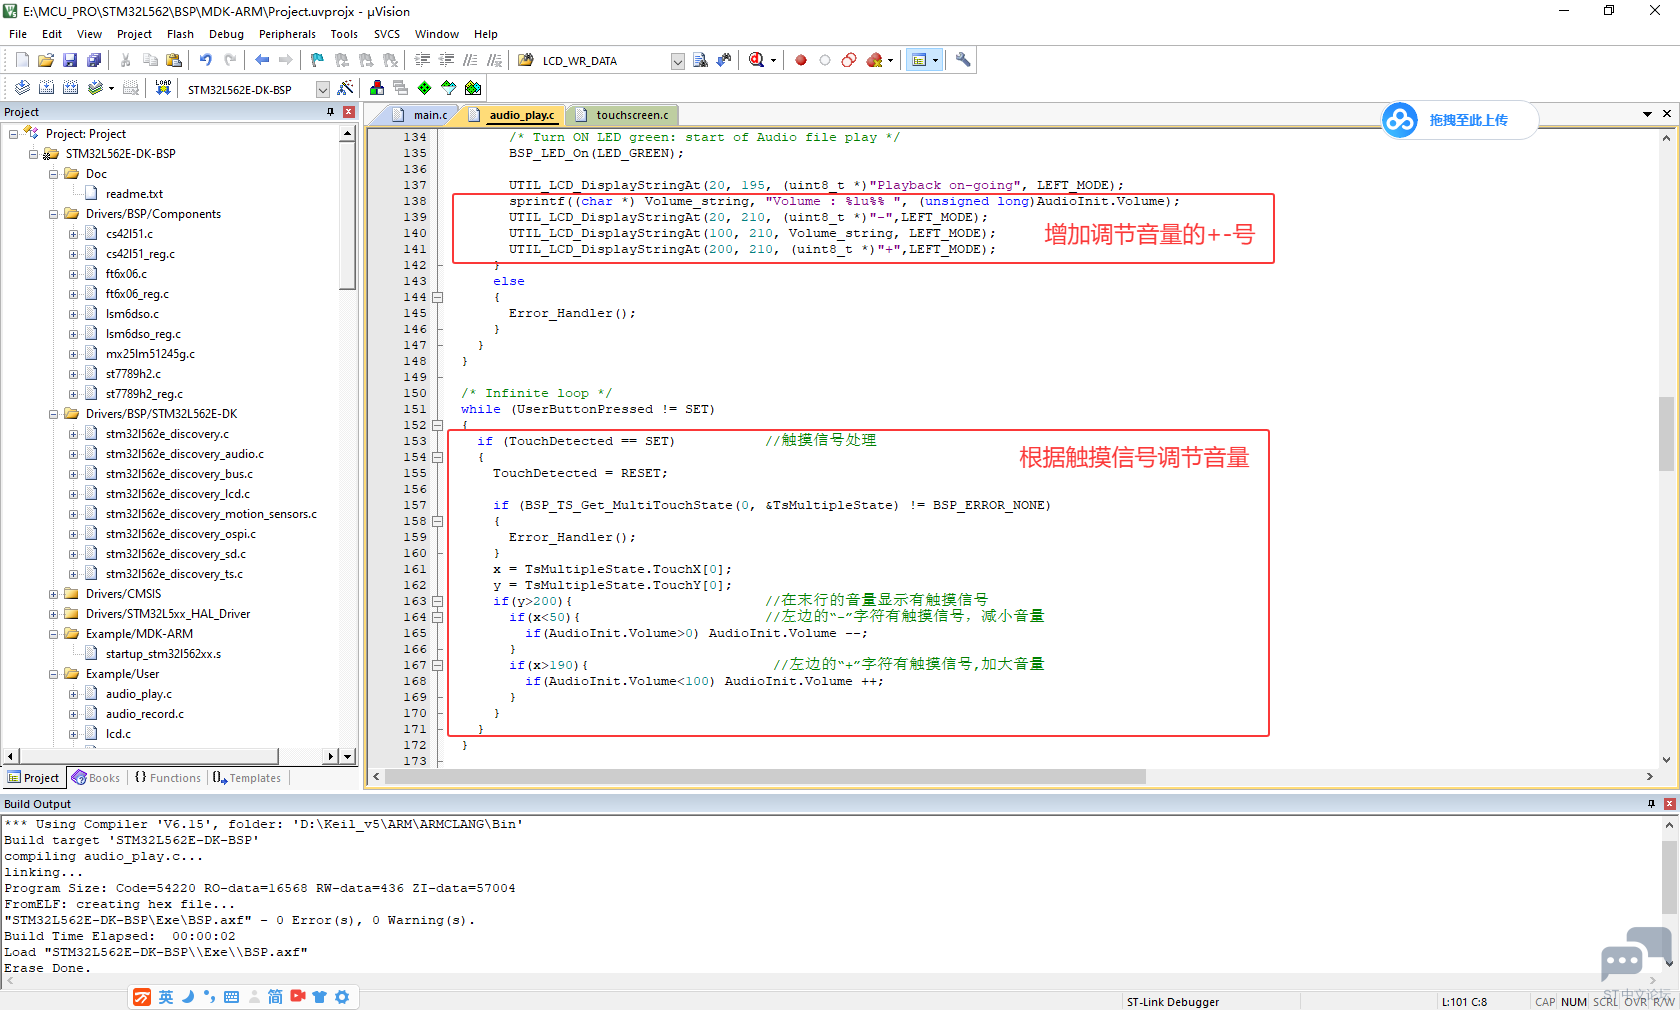Save the current file with the floppy icon
The image size is (1680, 1010).
click(x=70, y=60)
